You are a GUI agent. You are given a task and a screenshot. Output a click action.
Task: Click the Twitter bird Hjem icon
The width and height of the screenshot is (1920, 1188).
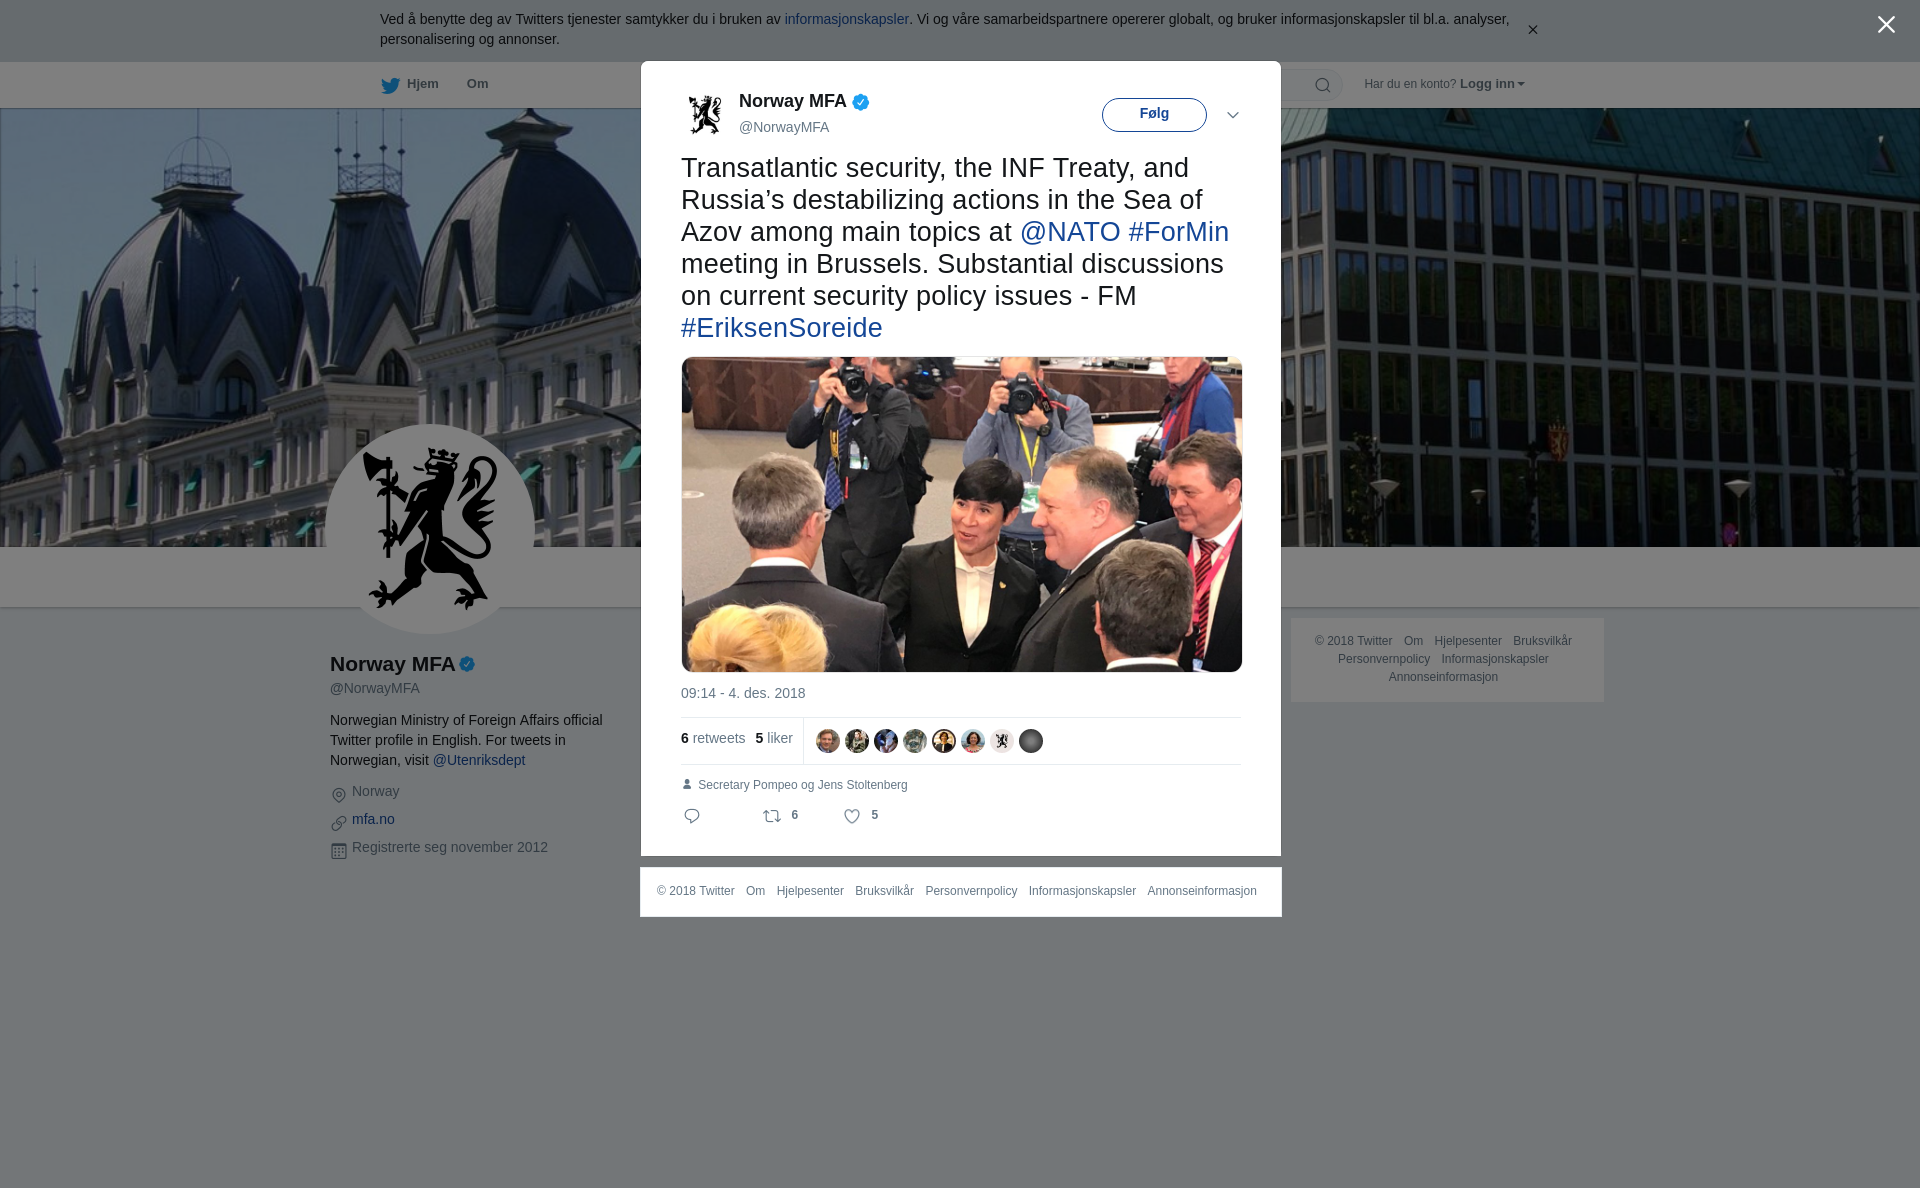pos(390,85)
